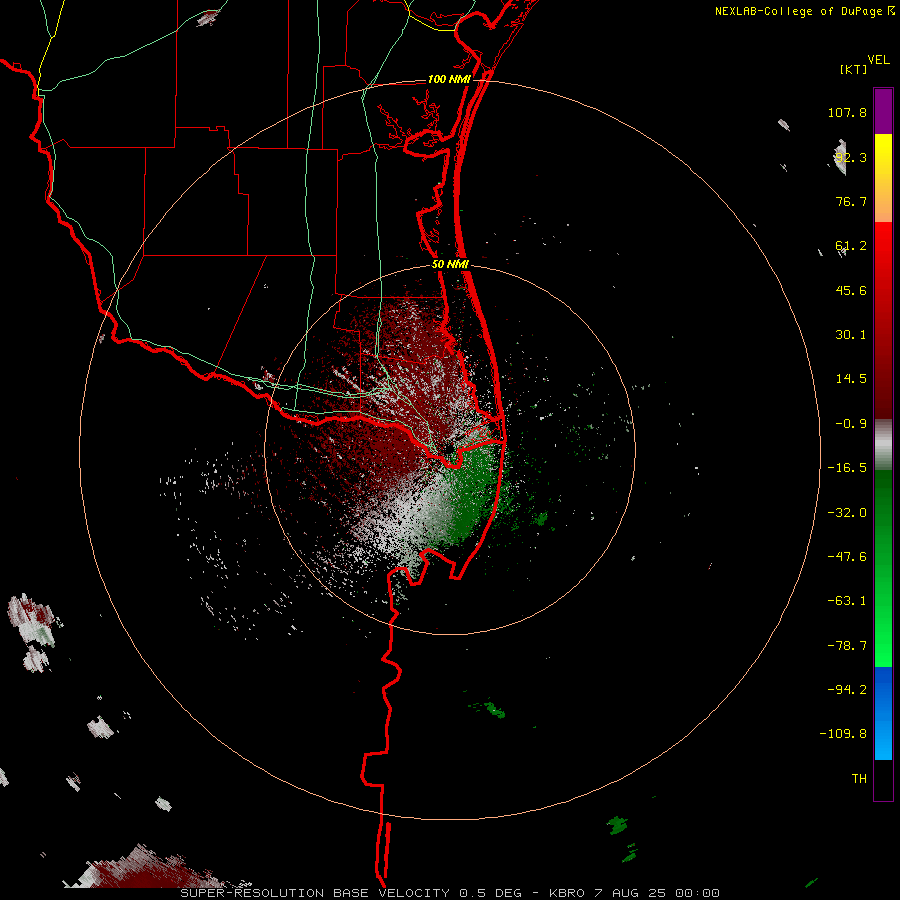The width and height of the screenshot is (900, 900).
Task: Click the 107.8 velocity scale value
Action: (x=847, y=112)
